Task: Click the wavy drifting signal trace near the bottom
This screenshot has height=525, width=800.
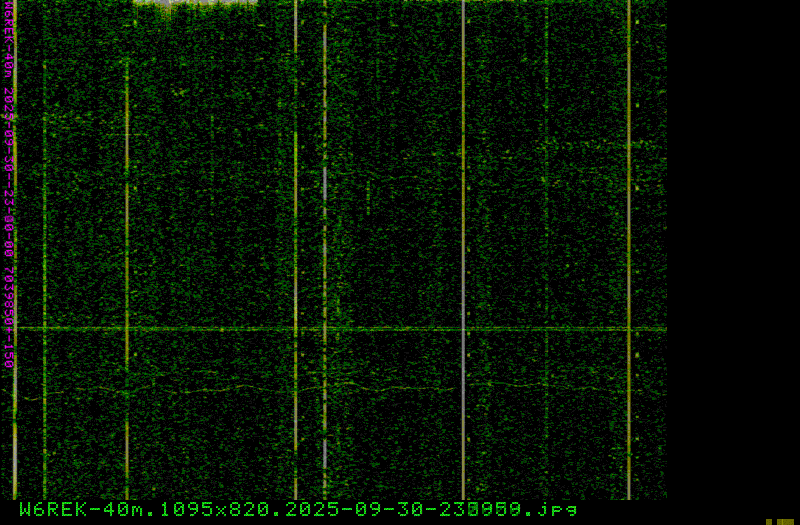Action: point(200,387)
